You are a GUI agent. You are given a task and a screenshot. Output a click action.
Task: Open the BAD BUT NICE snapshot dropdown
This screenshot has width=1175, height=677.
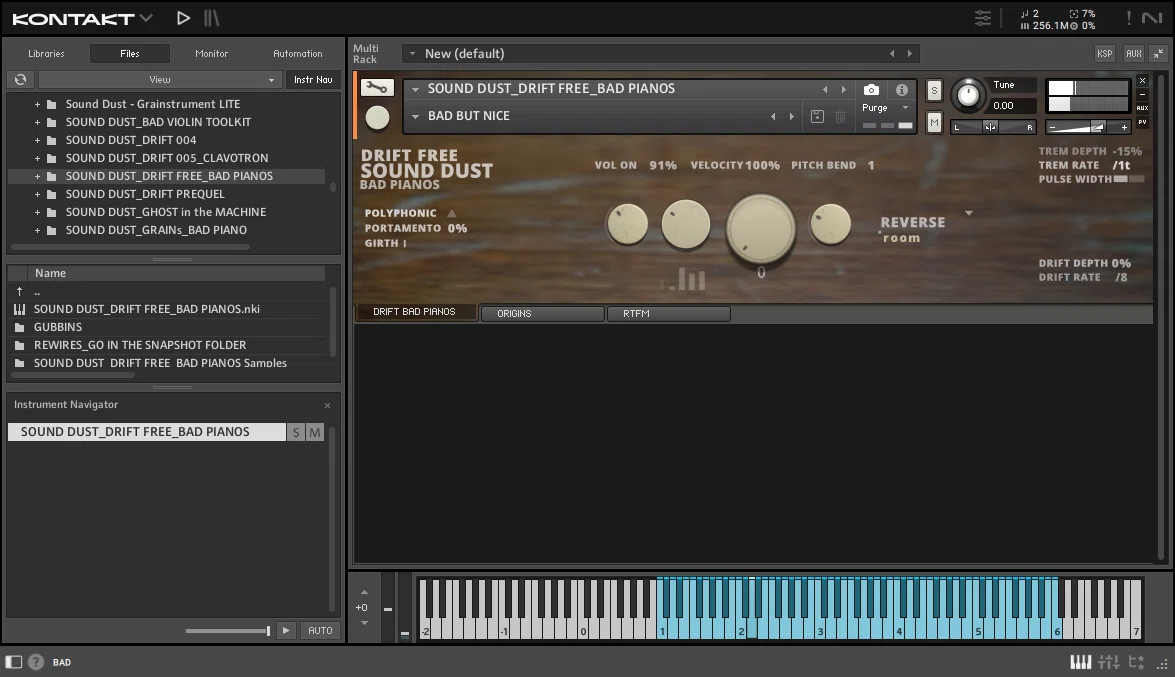[415, 116]
